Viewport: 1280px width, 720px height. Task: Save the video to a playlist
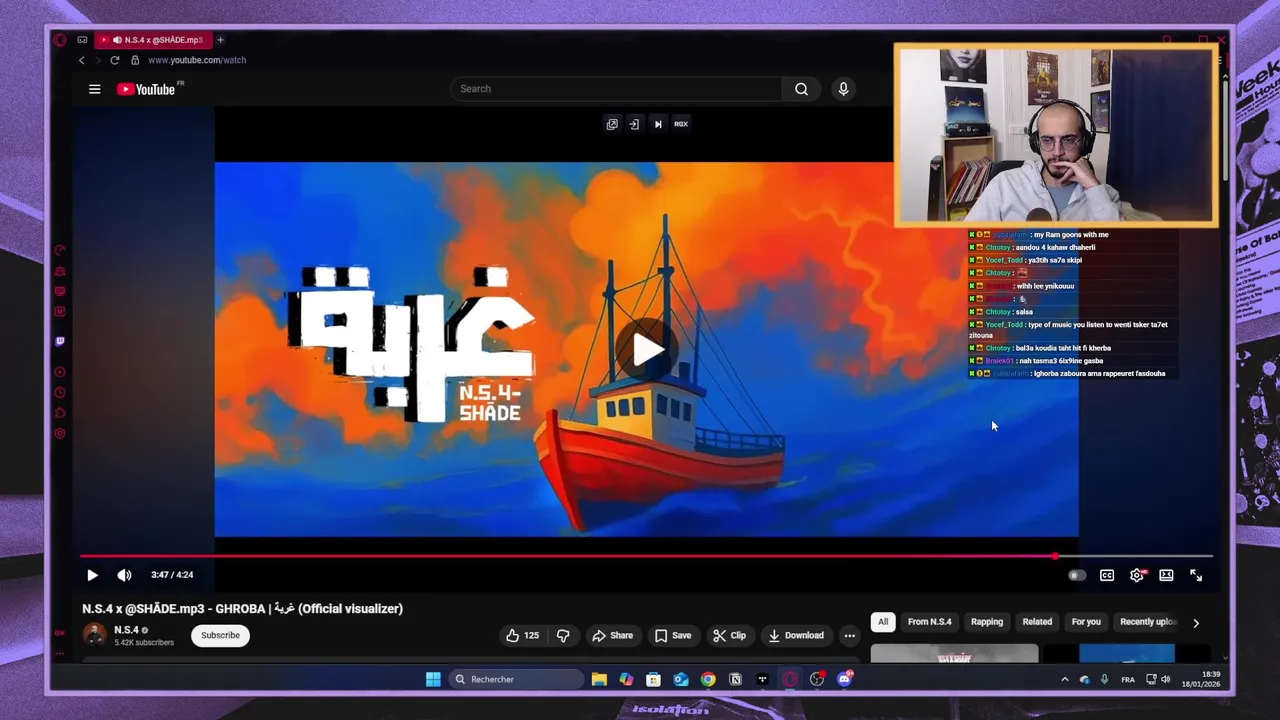(x=673, y=635)
